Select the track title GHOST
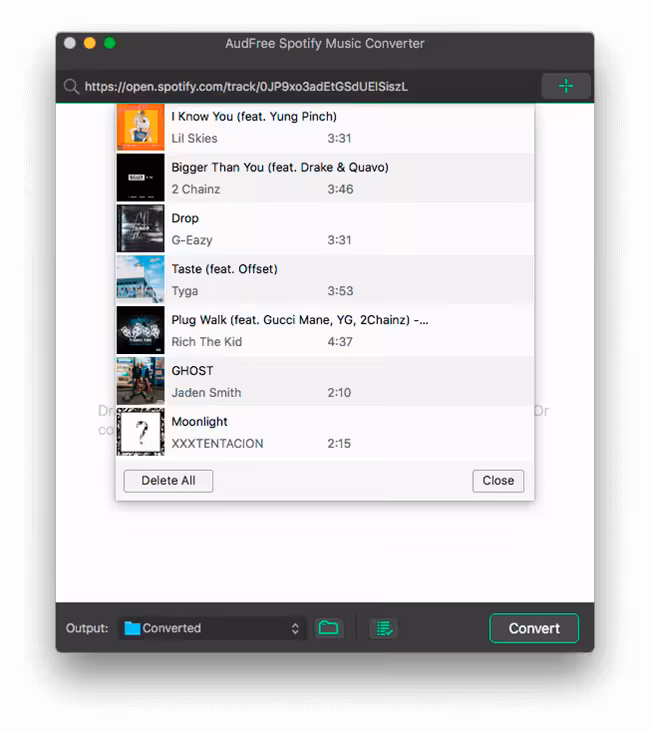The image size is (650, 732). pos(192,371)
